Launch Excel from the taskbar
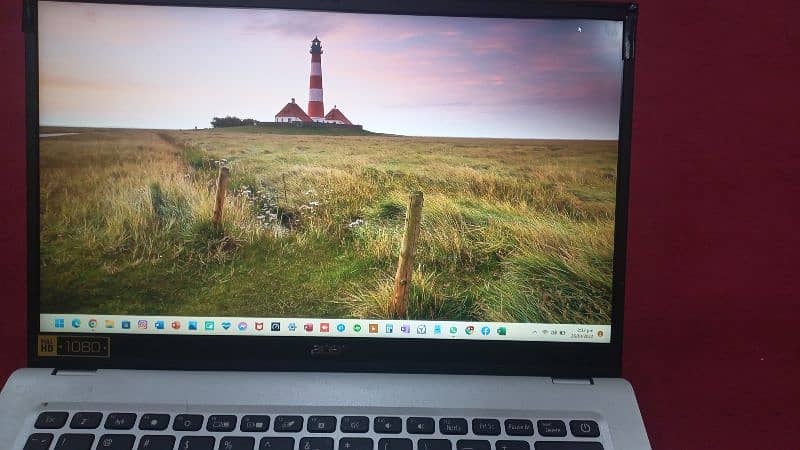The width and height of the screenshot is (800, 450). click(501, 330)
